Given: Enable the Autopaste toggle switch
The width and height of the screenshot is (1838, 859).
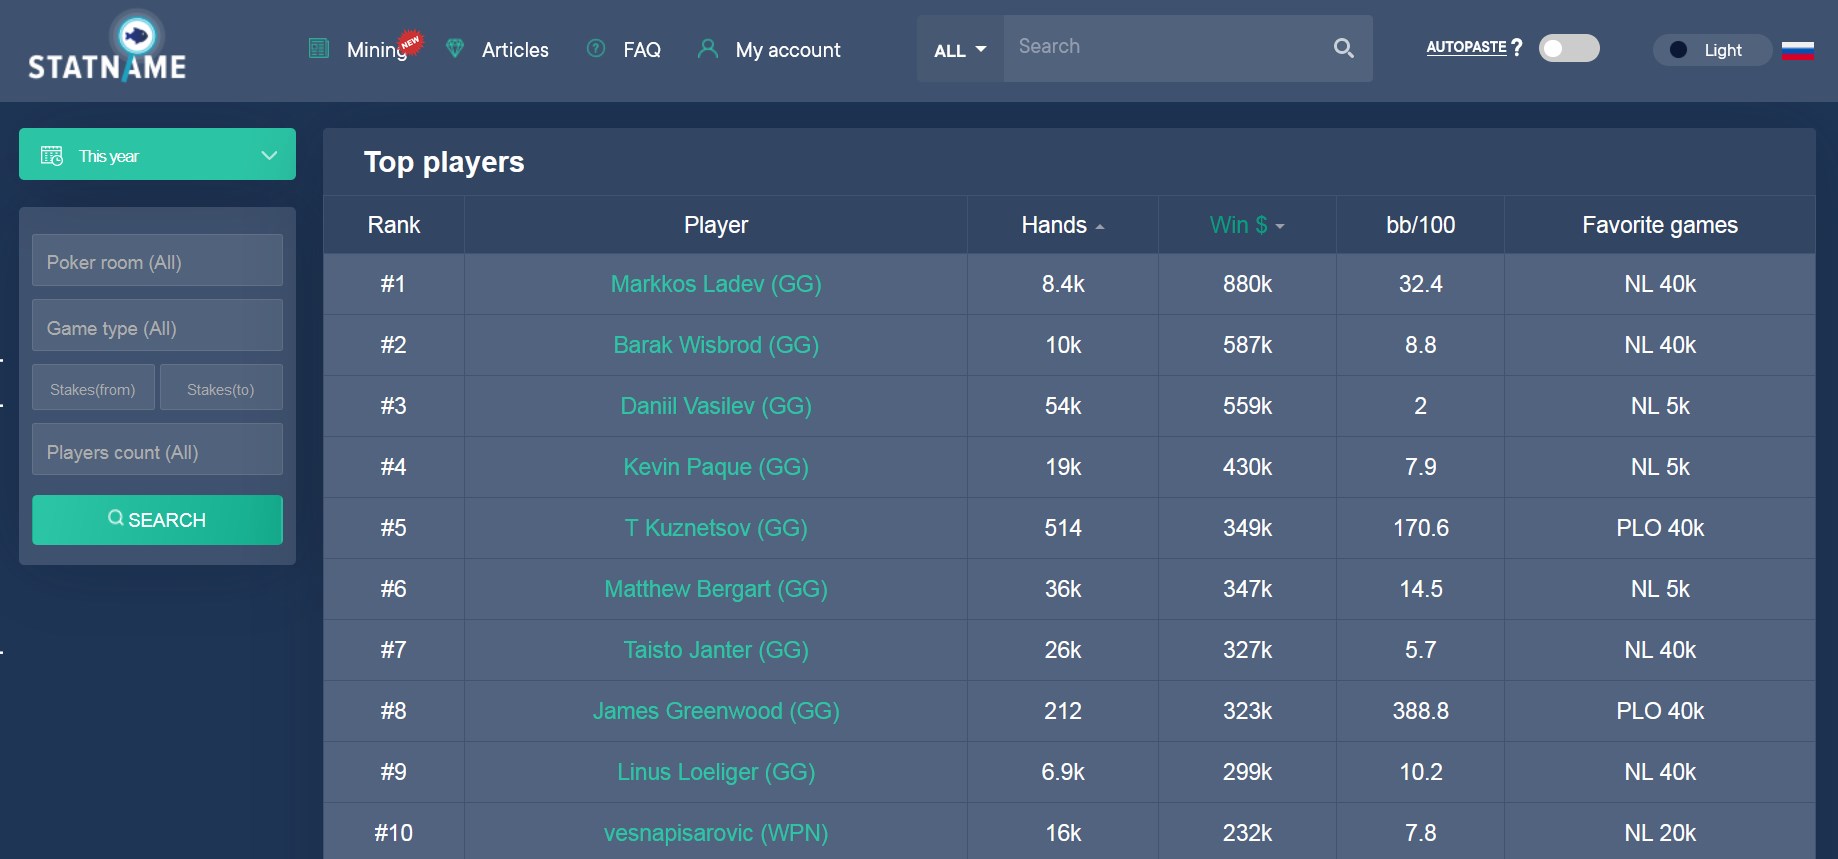Looking at the screenshot, I should (1568, 48).
